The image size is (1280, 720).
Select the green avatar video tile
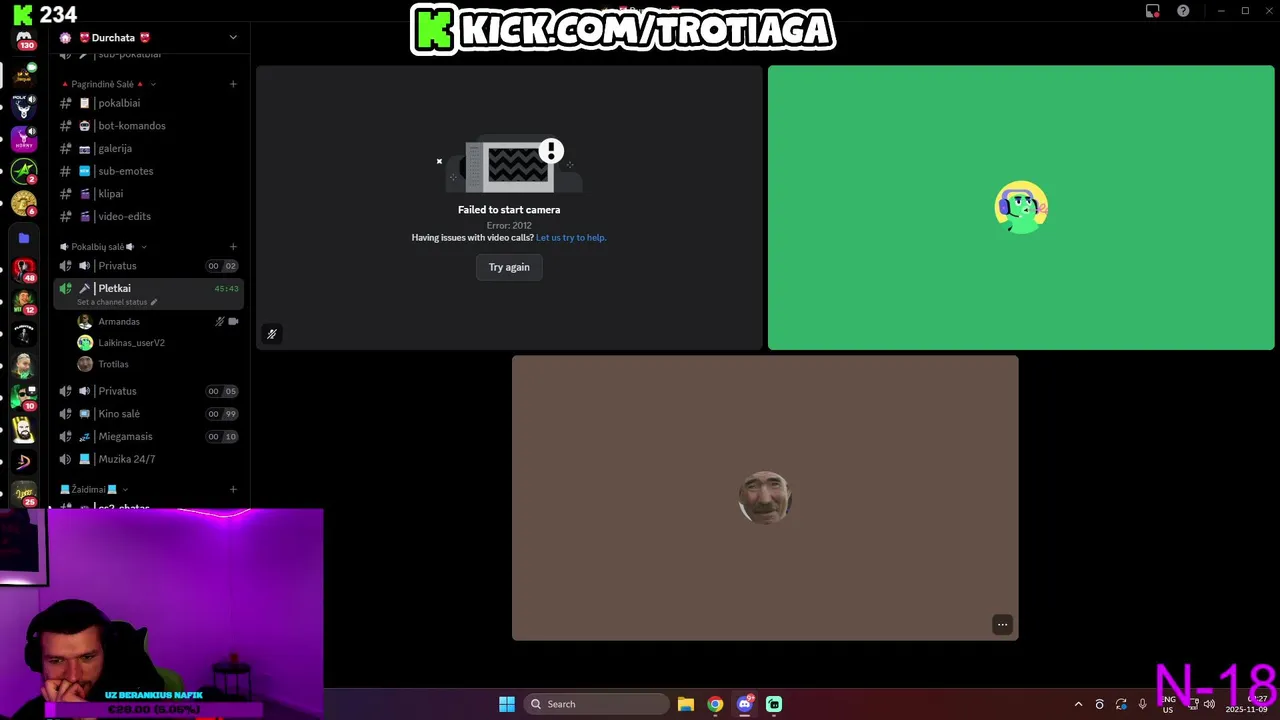(1021, 208)
